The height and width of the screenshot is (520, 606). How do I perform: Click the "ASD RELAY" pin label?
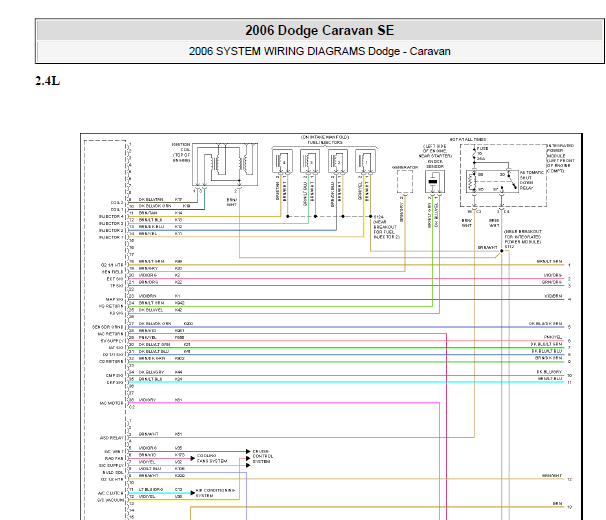(112, 438)
